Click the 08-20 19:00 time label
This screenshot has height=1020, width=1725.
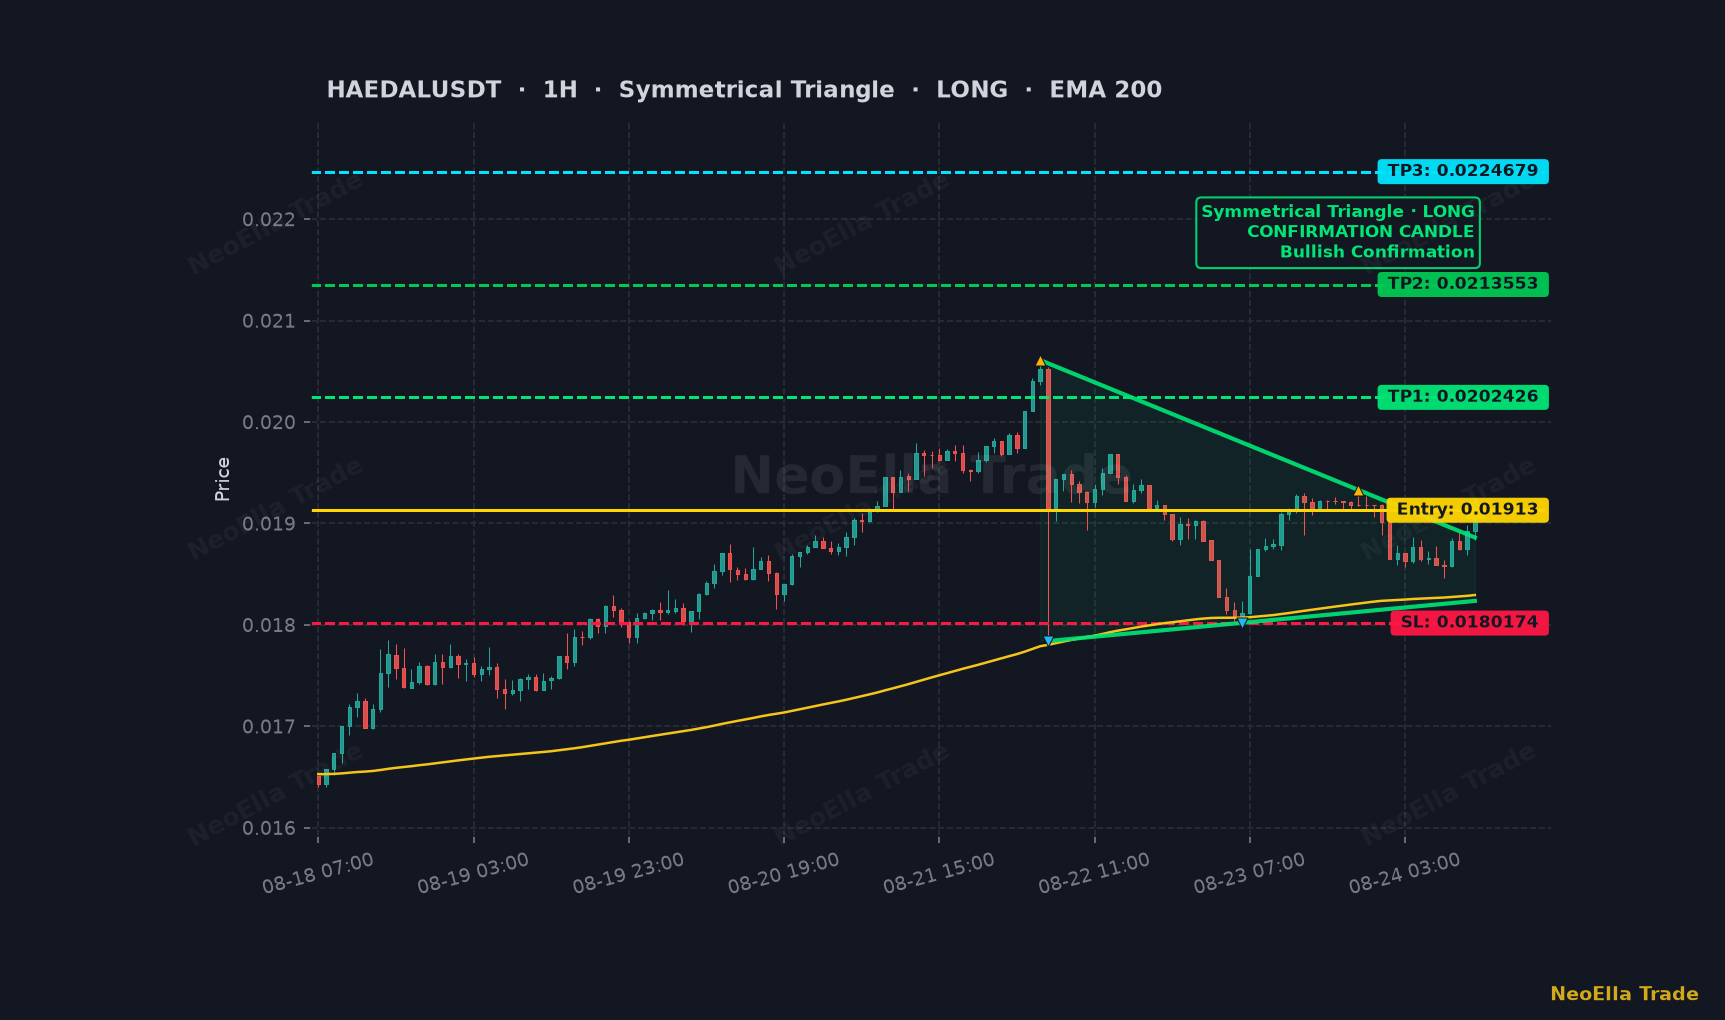(783, 873)
